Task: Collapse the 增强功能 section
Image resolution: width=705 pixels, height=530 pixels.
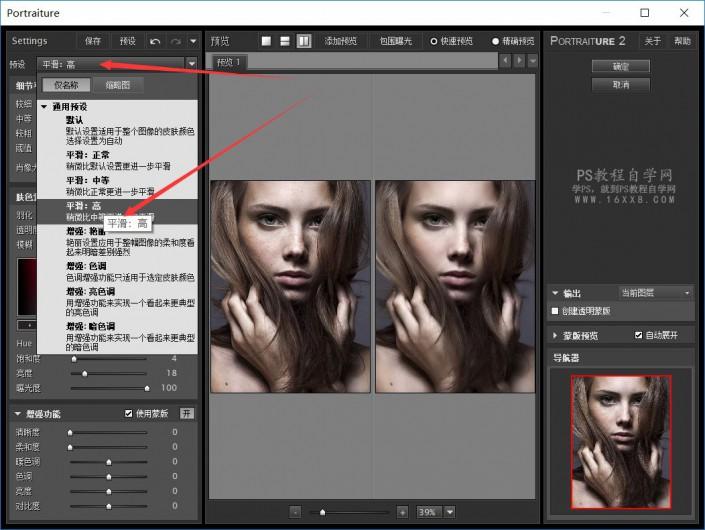Action: 17,413
